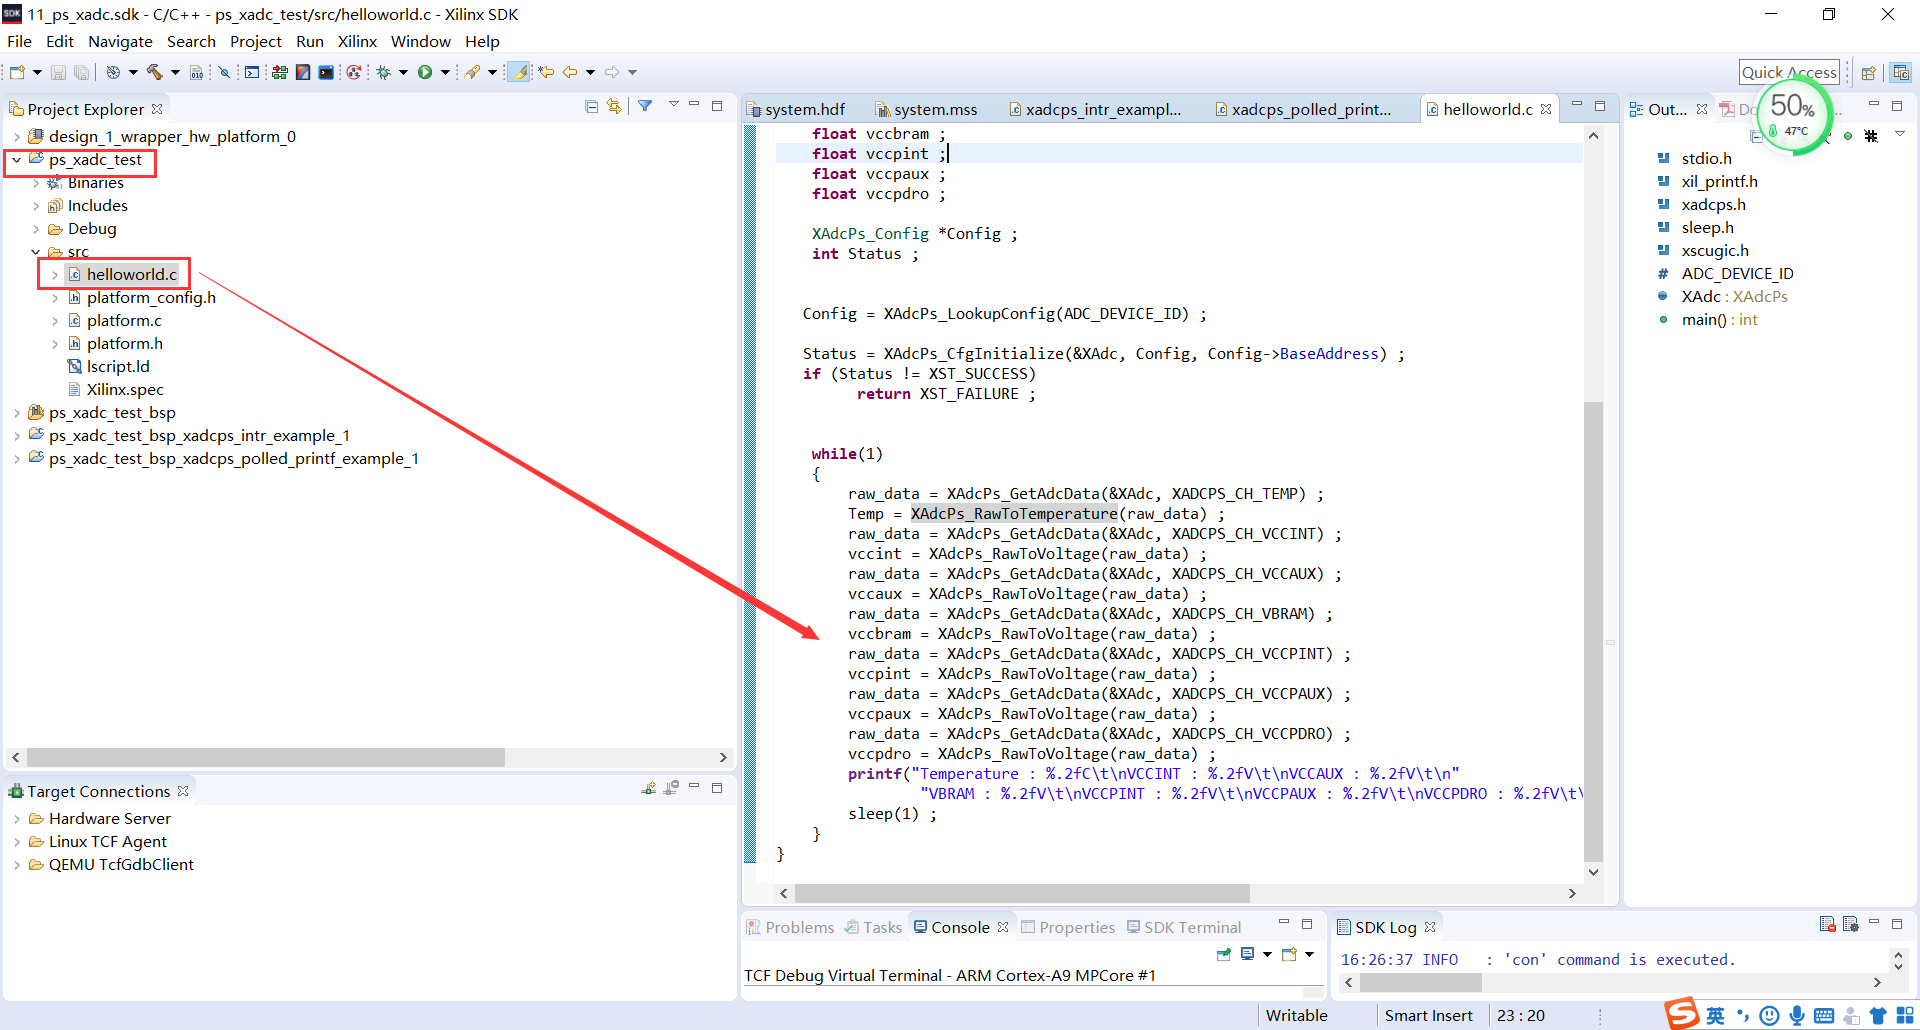Switch to xadcps_intr_exampl... editor tab

pos(1096,109)
